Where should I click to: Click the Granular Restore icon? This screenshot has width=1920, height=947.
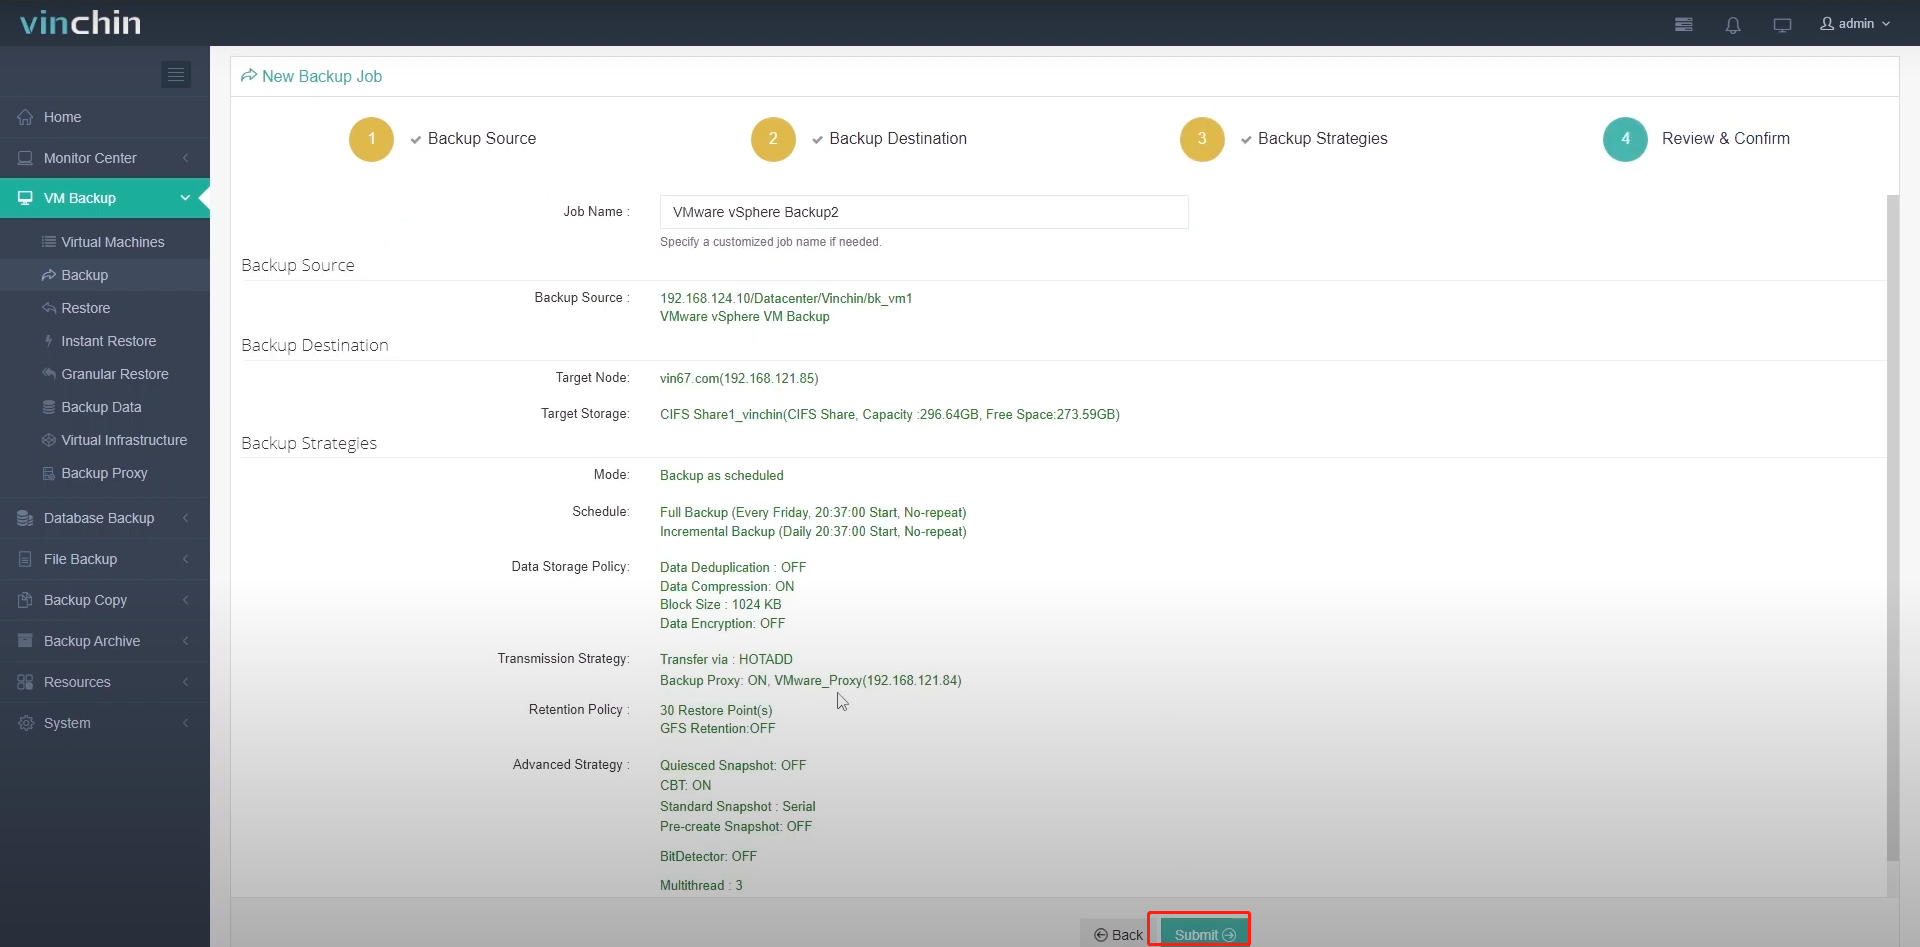pos(48,374)
